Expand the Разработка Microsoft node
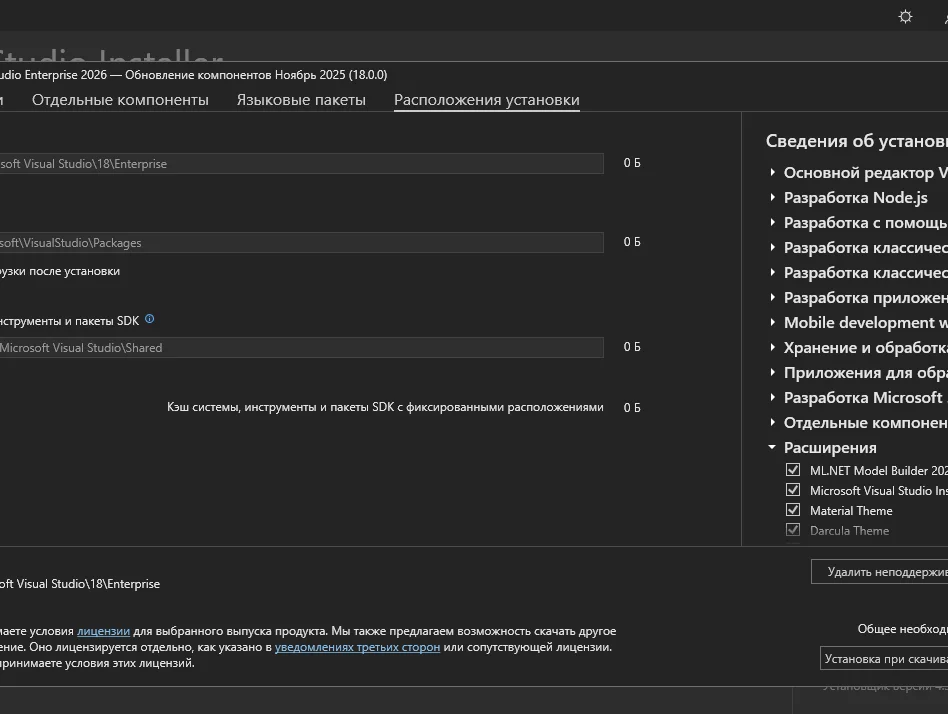Viewport: 948px width, 714px height. 773,398
